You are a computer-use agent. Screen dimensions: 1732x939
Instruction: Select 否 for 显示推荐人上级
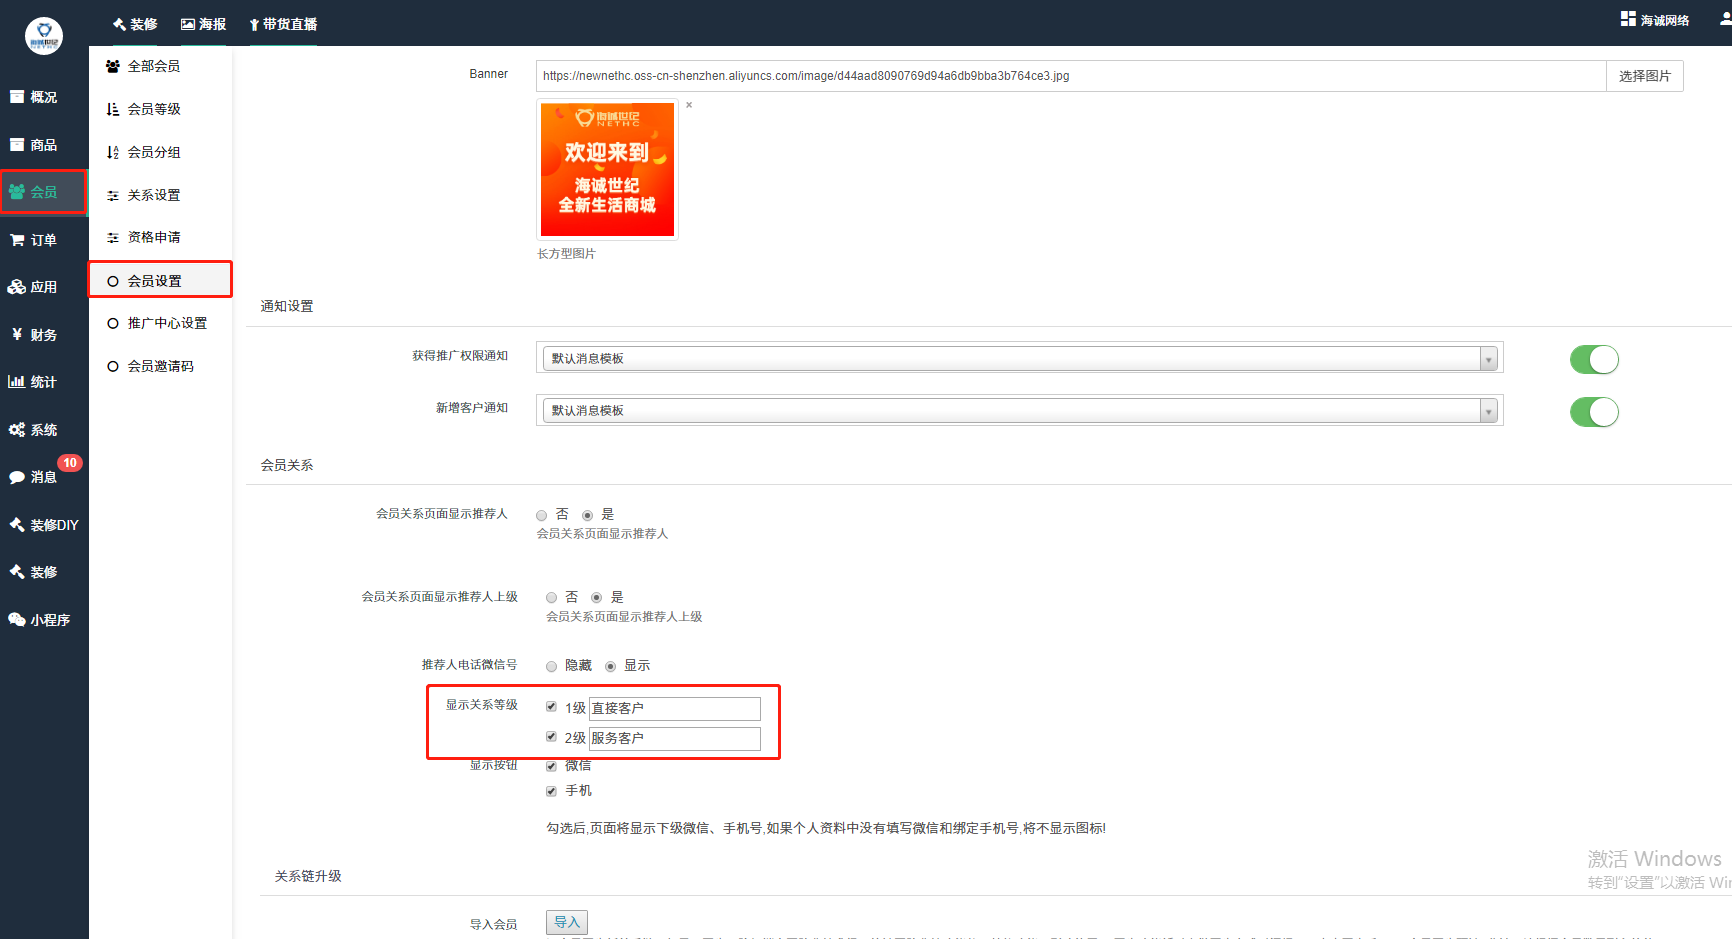[551, 598]
